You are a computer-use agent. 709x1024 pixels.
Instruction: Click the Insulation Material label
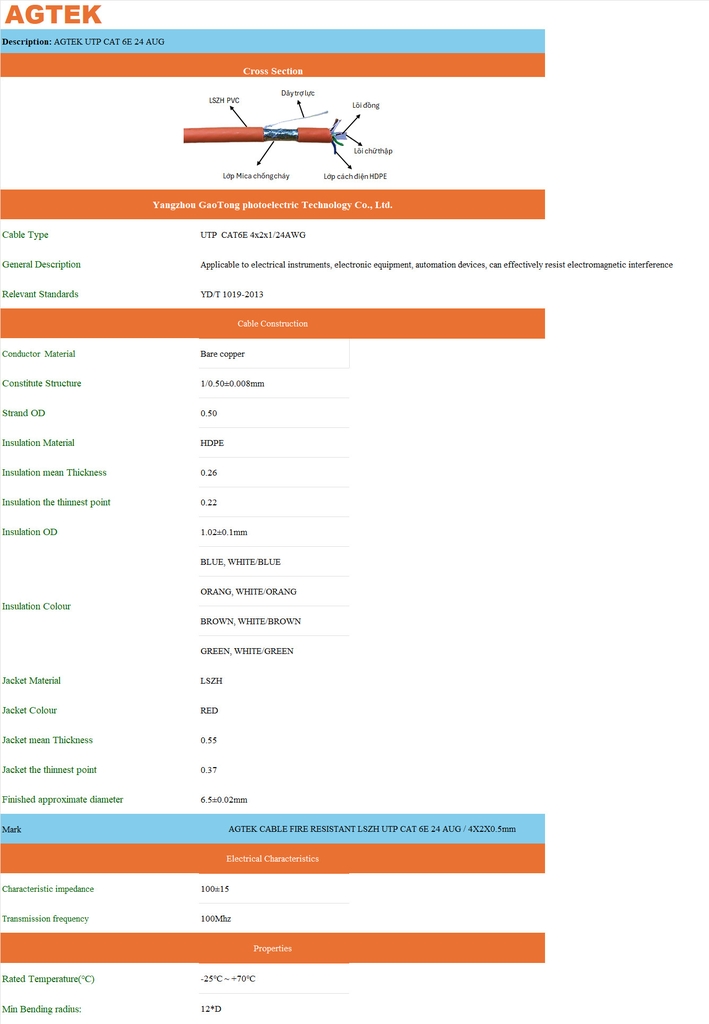point(38,443)
